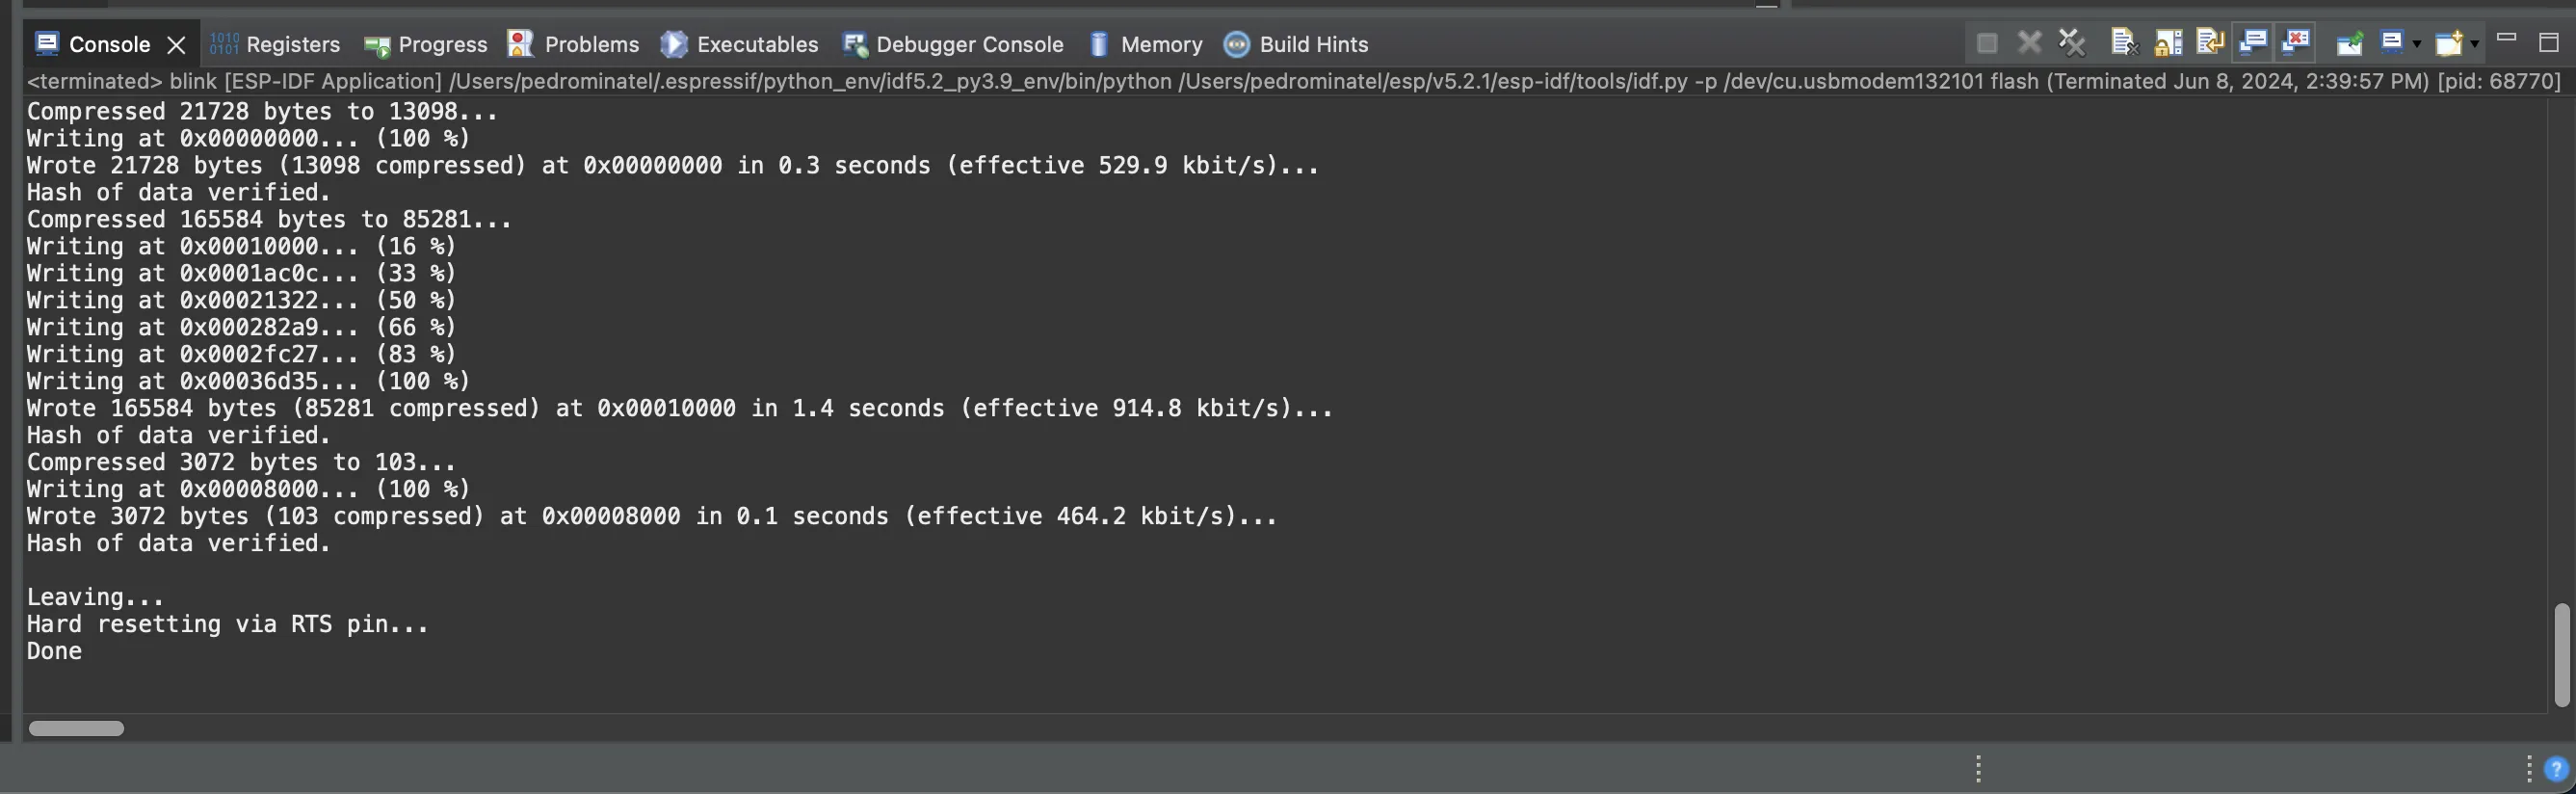Clear the console output
This screenshot has width=2576, height=794.
pos(2123,43)
